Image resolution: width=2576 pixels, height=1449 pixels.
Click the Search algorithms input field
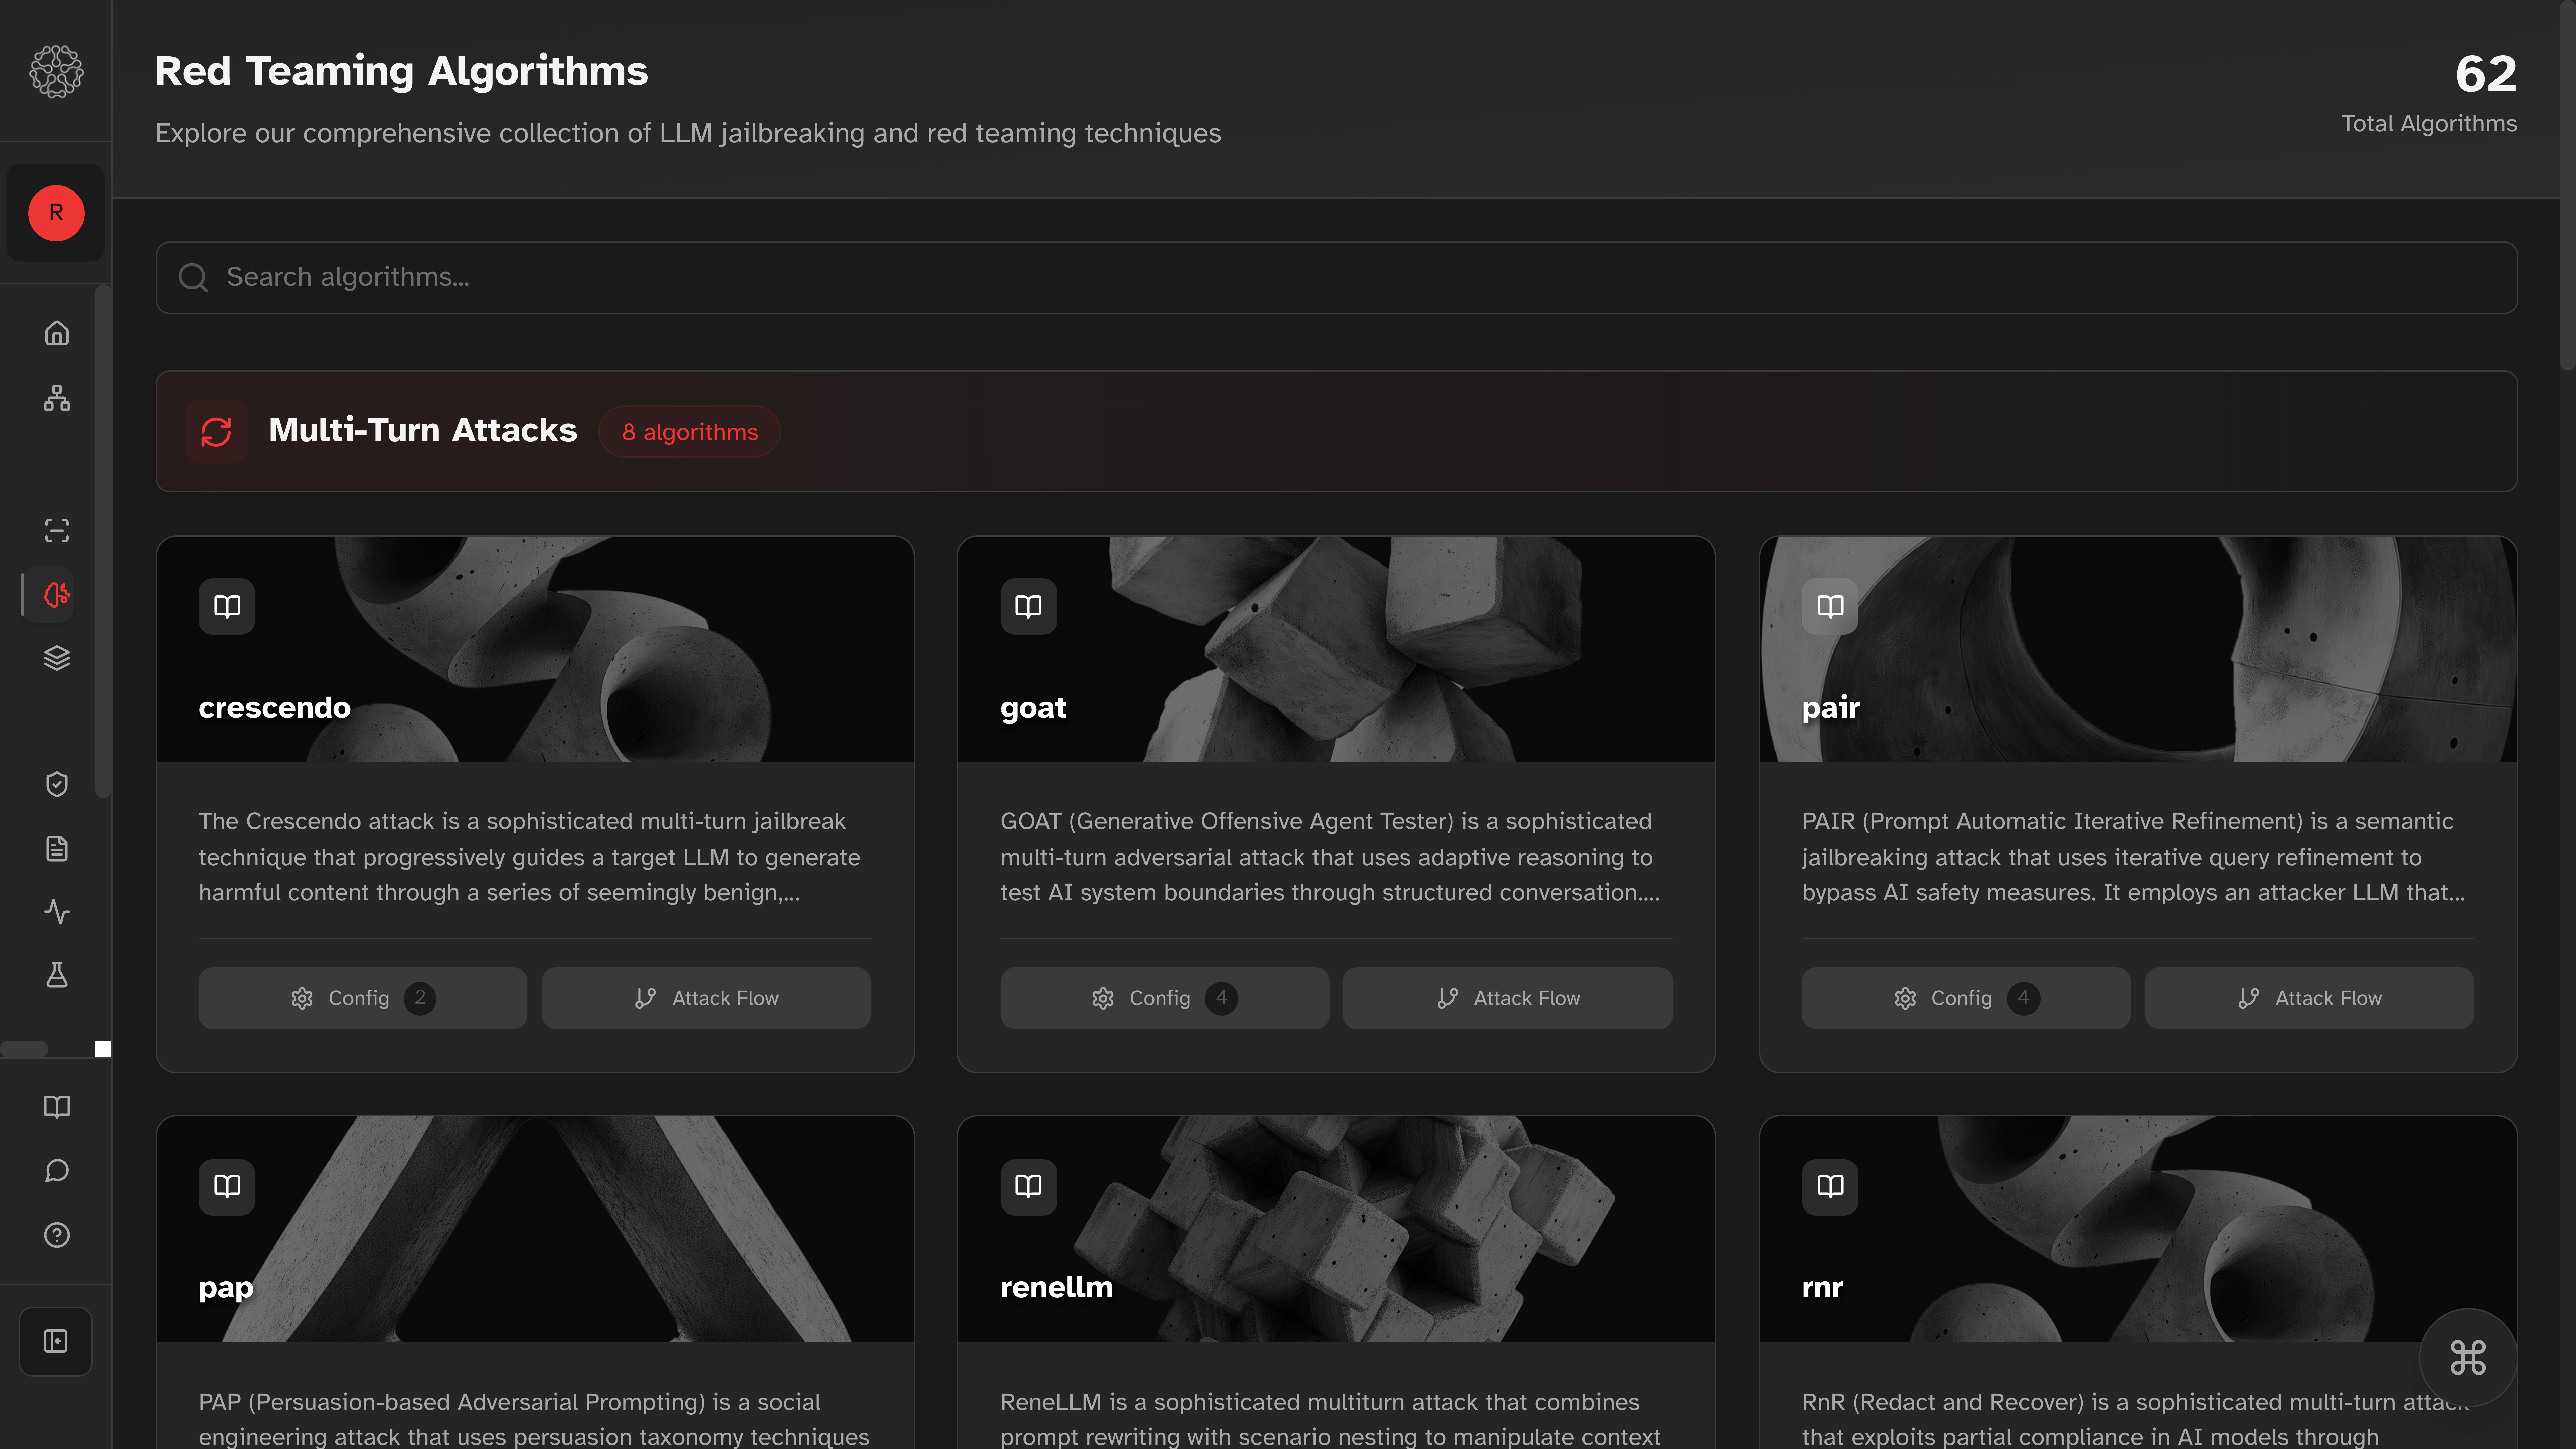coord(1336,277)
